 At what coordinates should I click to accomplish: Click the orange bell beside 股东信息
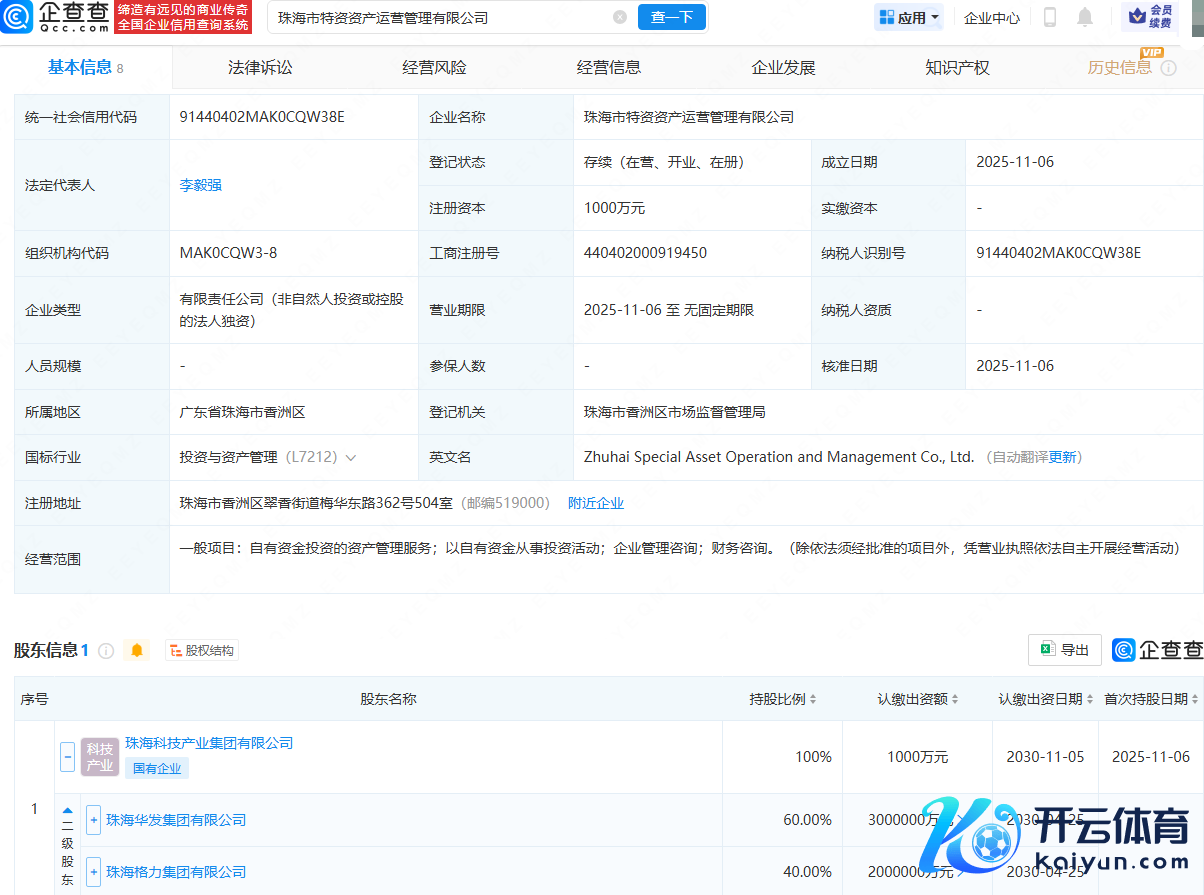click(x=137, y=650)
